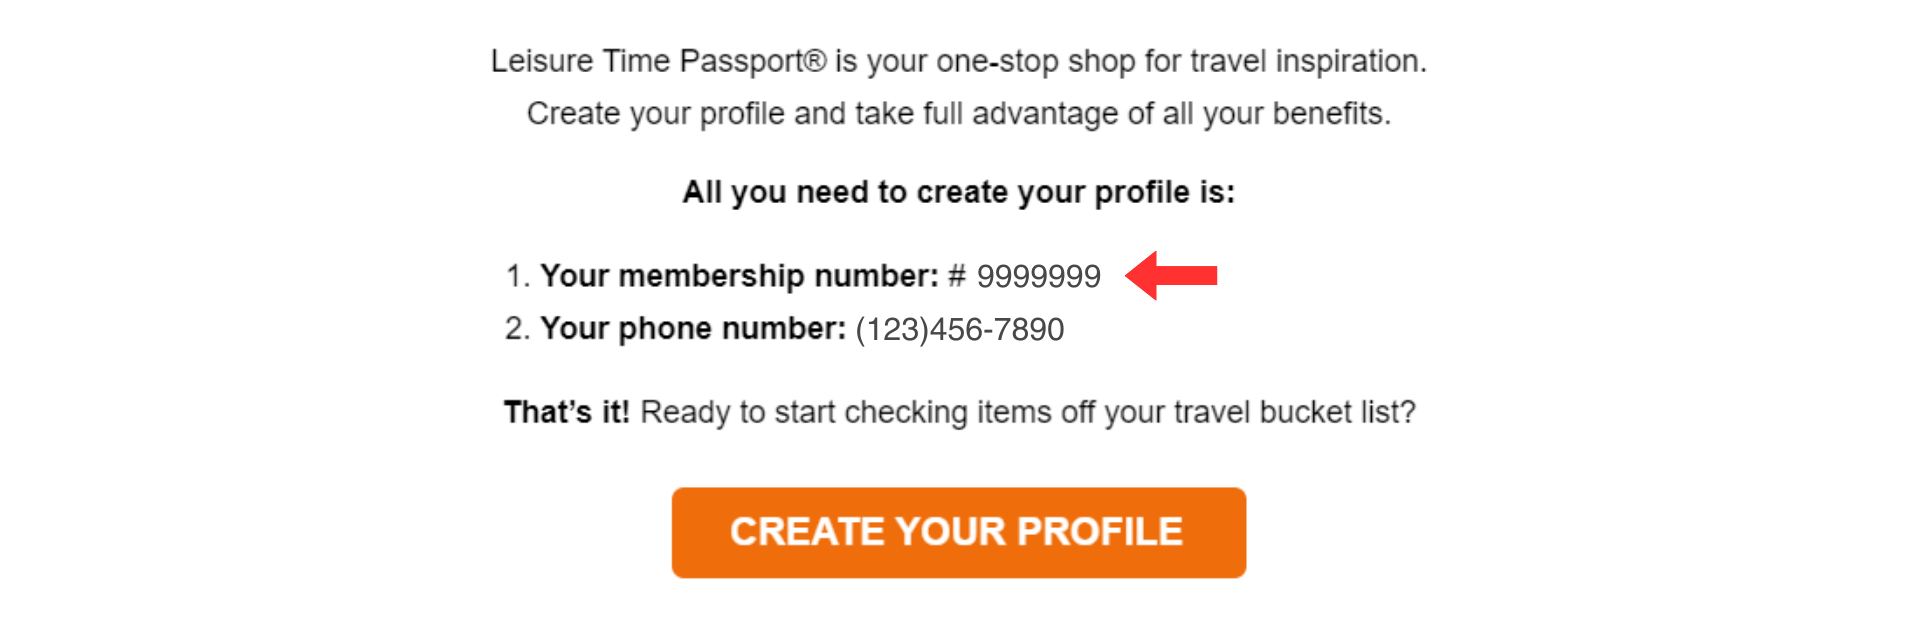Click the red arrow pointing at membership number

click(1171, 275)
